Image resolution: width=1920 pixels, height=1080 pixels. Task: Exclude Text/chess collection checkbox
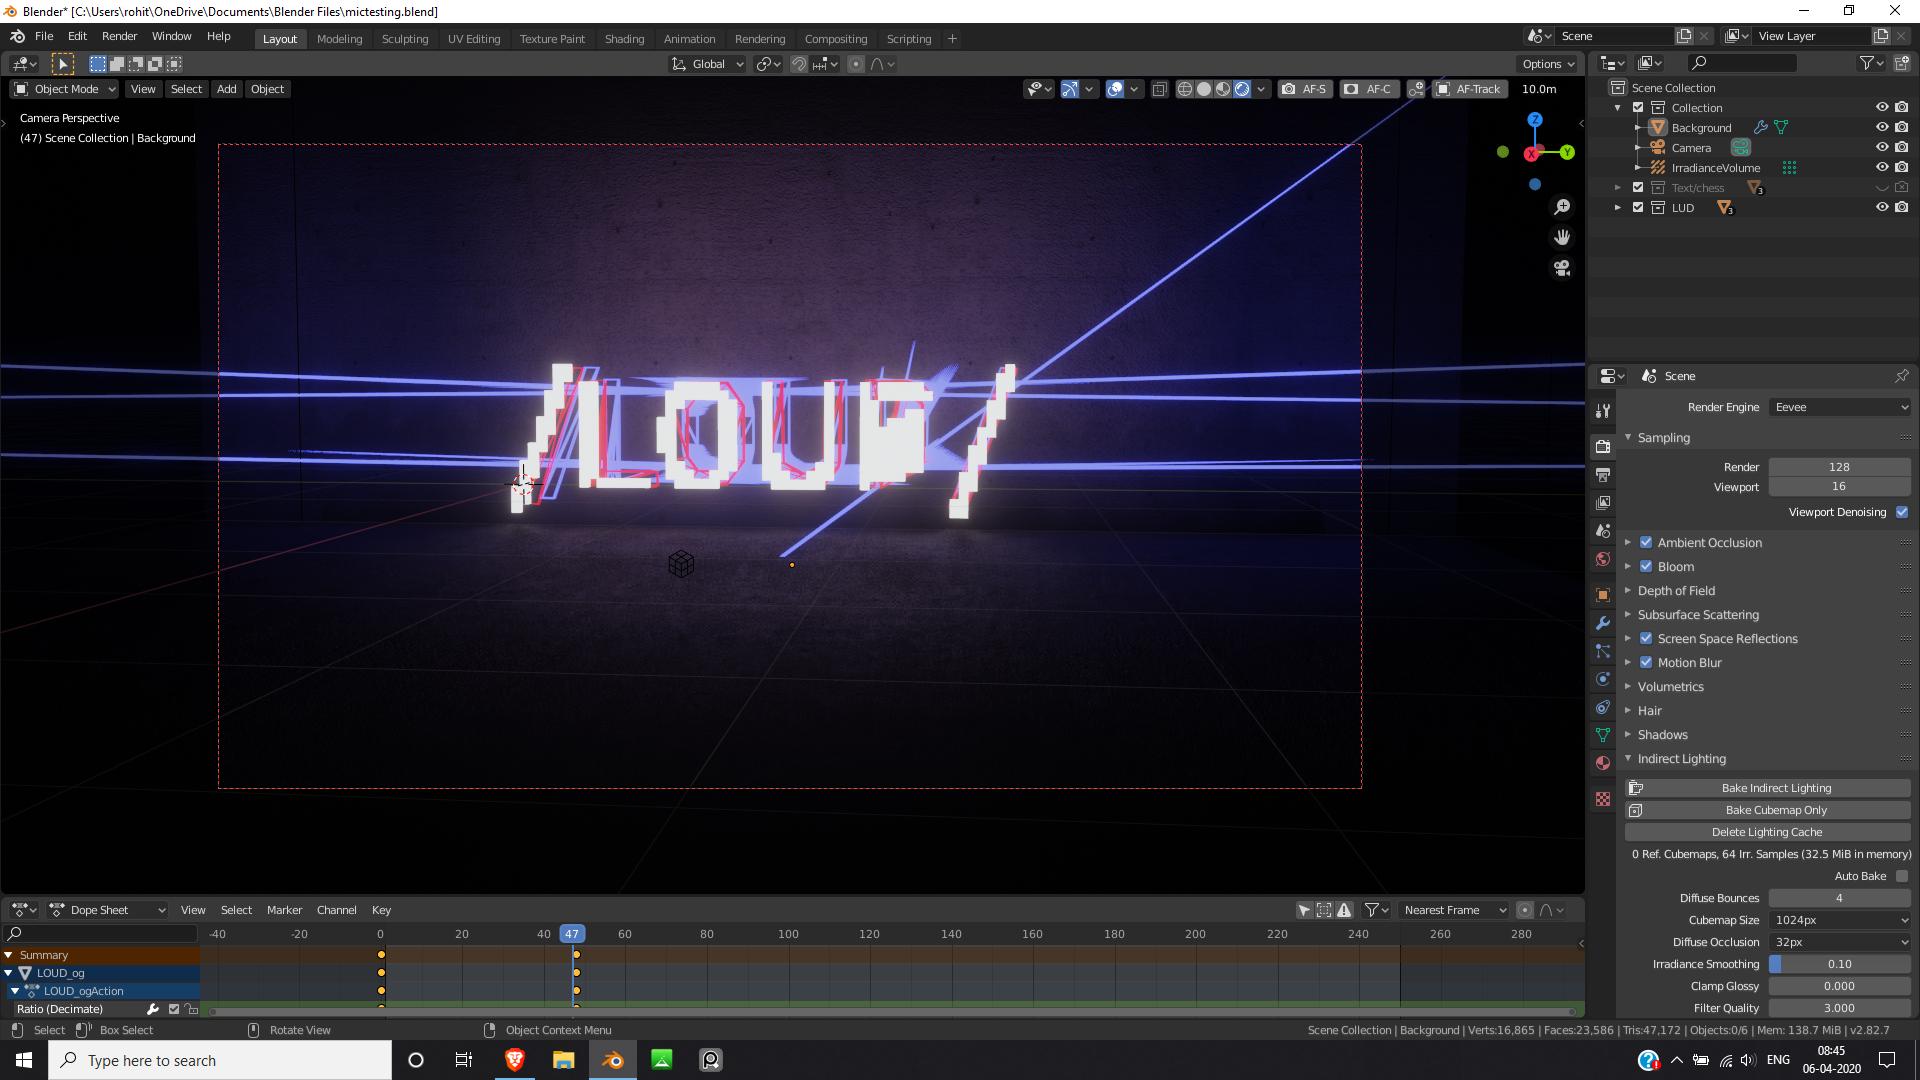click(1638, 187)
